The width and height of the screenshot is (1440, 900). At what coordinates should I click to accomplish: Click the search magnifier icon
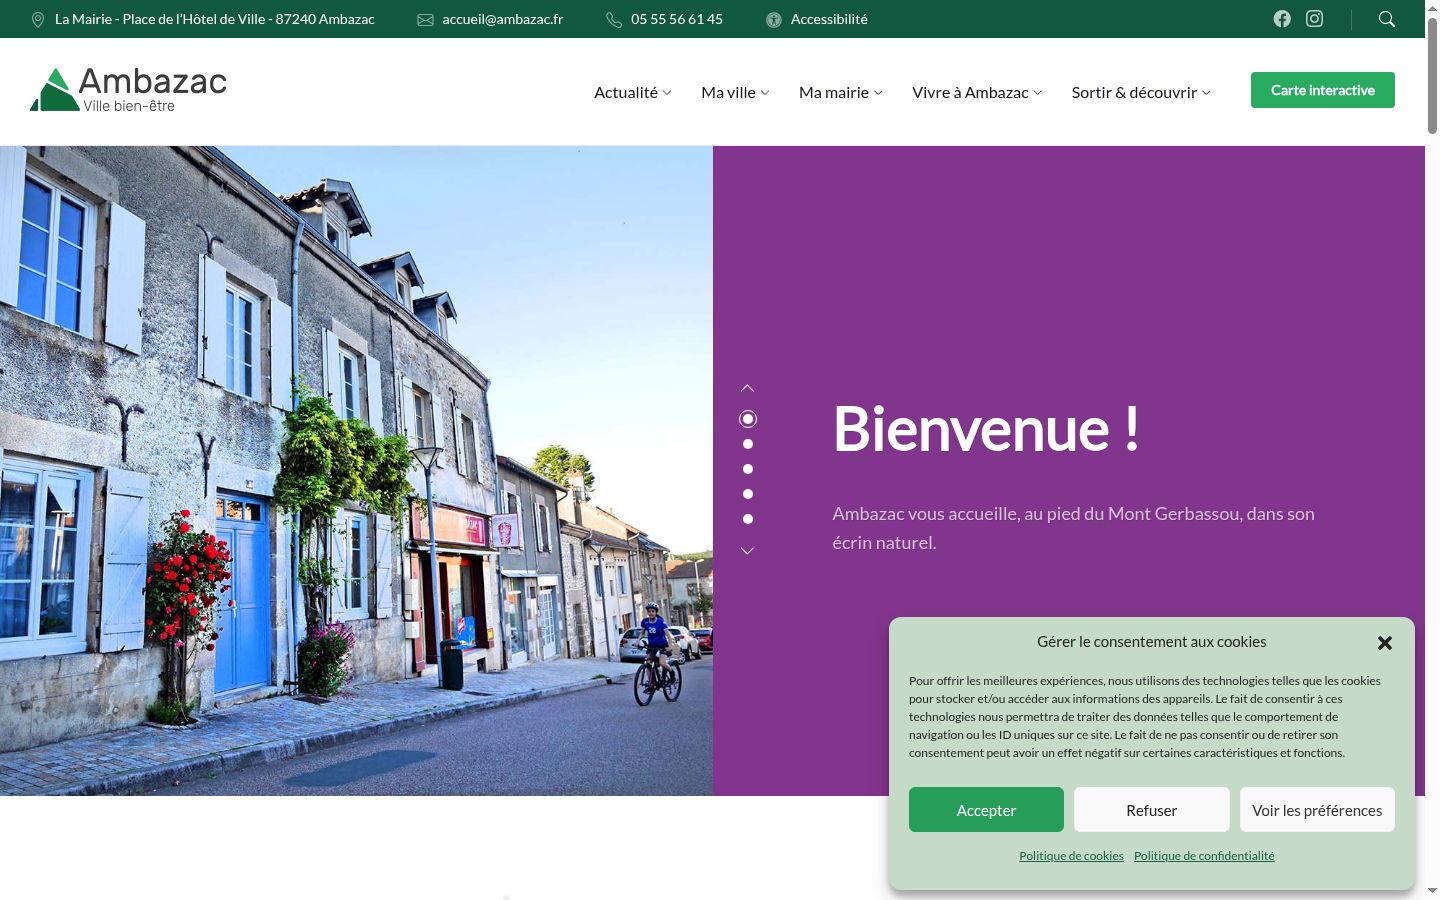point(1387,19)
